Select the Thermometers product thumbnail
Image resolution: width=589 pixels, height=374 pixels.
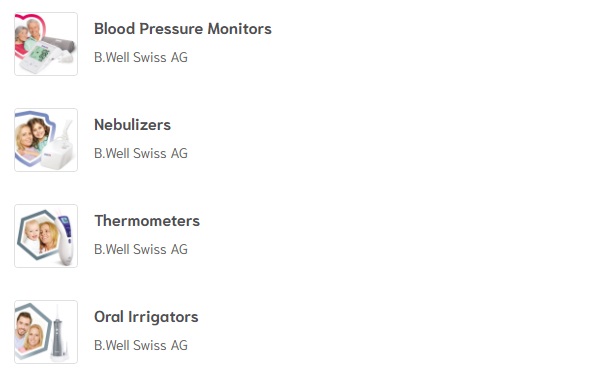click(x=46, y=236)
